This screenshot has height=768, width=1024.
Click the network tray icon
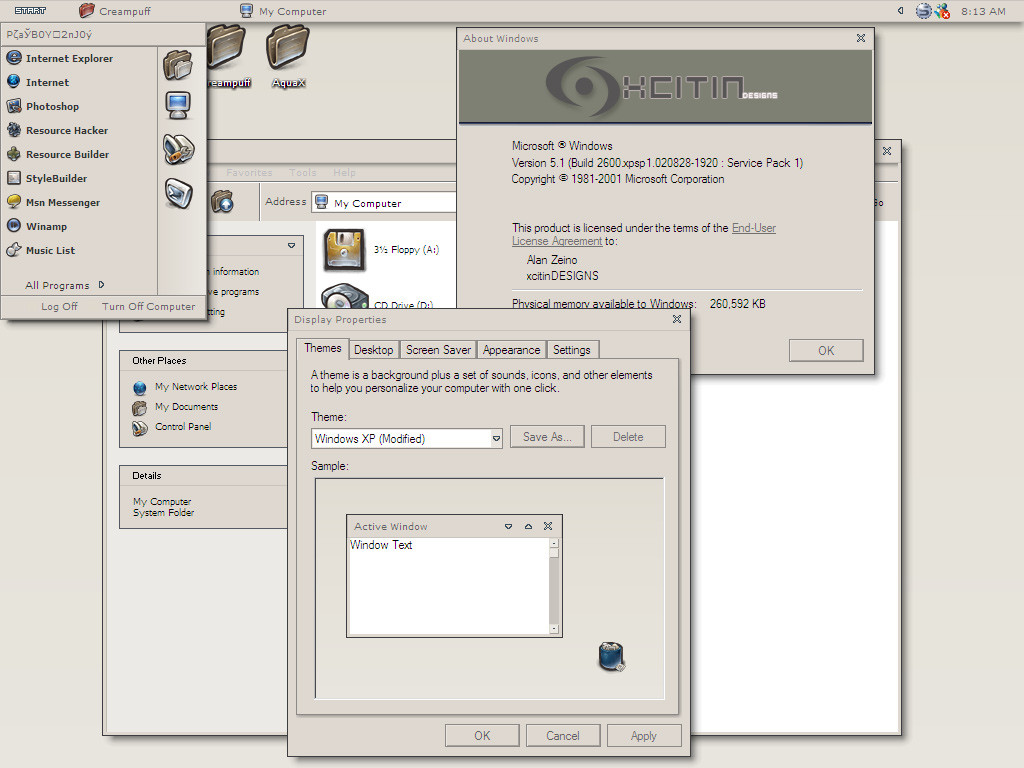(923, 11)
